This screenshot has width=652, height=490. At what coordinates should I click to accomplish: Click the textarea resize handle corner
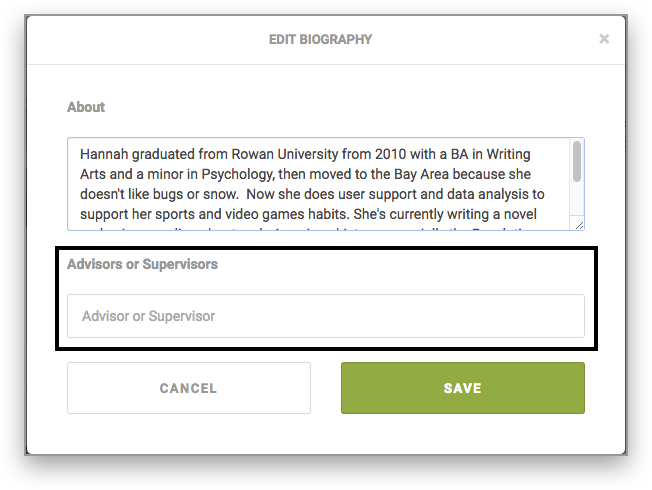pos(579,225)
